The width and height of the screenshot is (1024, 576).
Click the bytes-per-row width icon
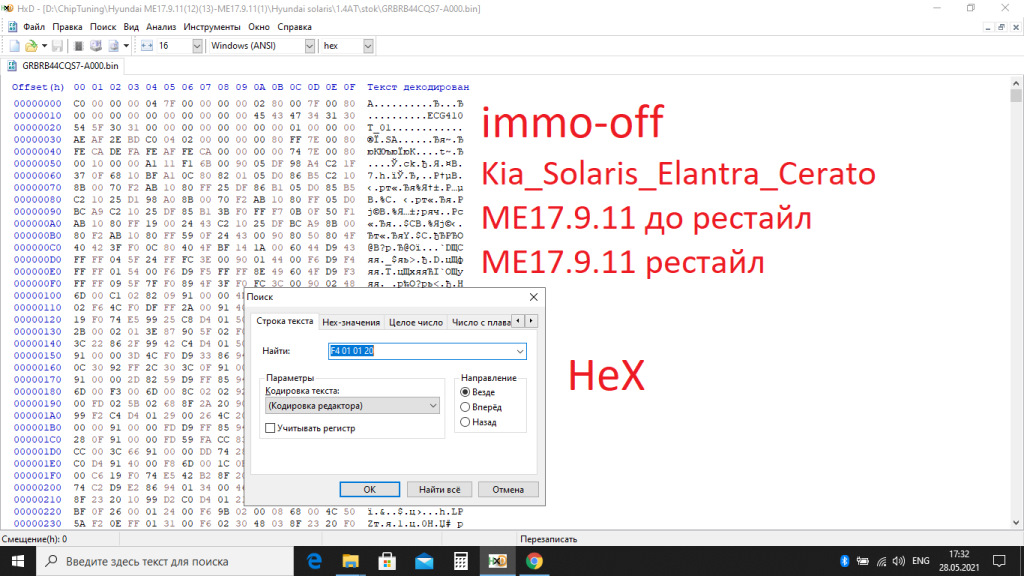147,46
